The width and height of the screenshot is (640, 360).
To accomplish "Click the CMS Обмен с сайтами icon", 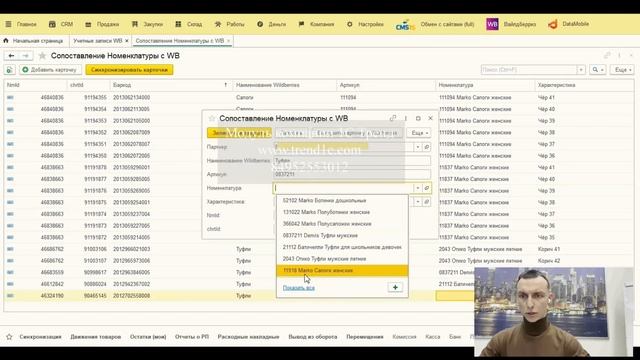I will pos(405,25).
